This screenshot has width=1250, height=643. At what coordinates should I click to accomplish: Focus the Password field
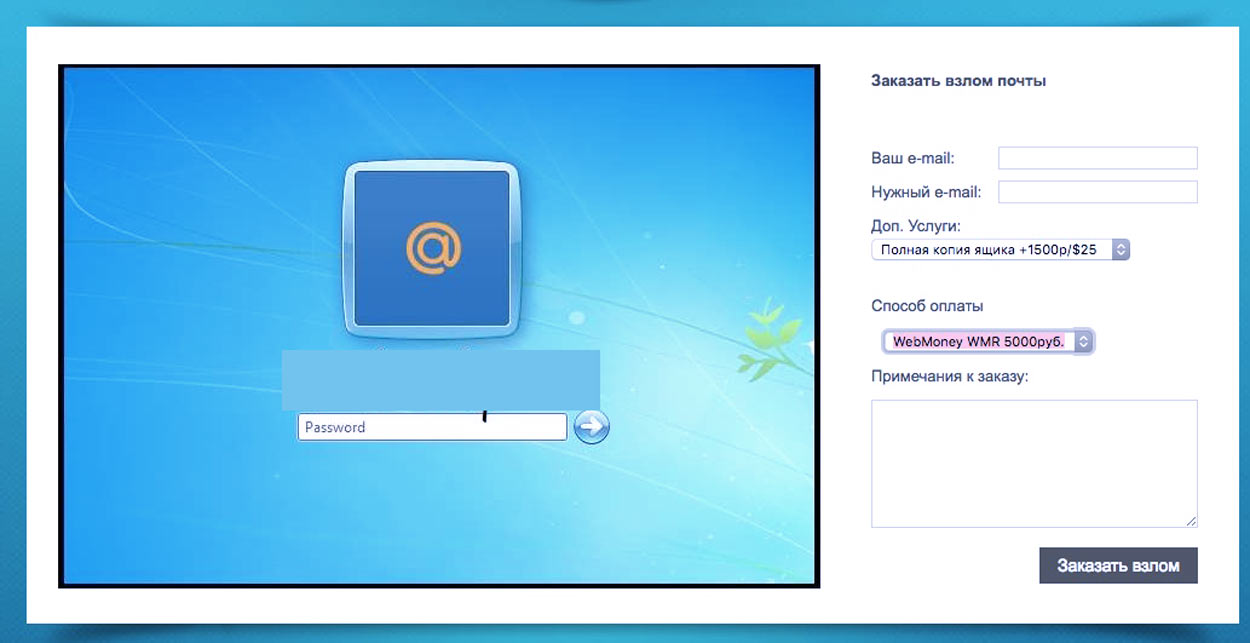coord(432,427)
